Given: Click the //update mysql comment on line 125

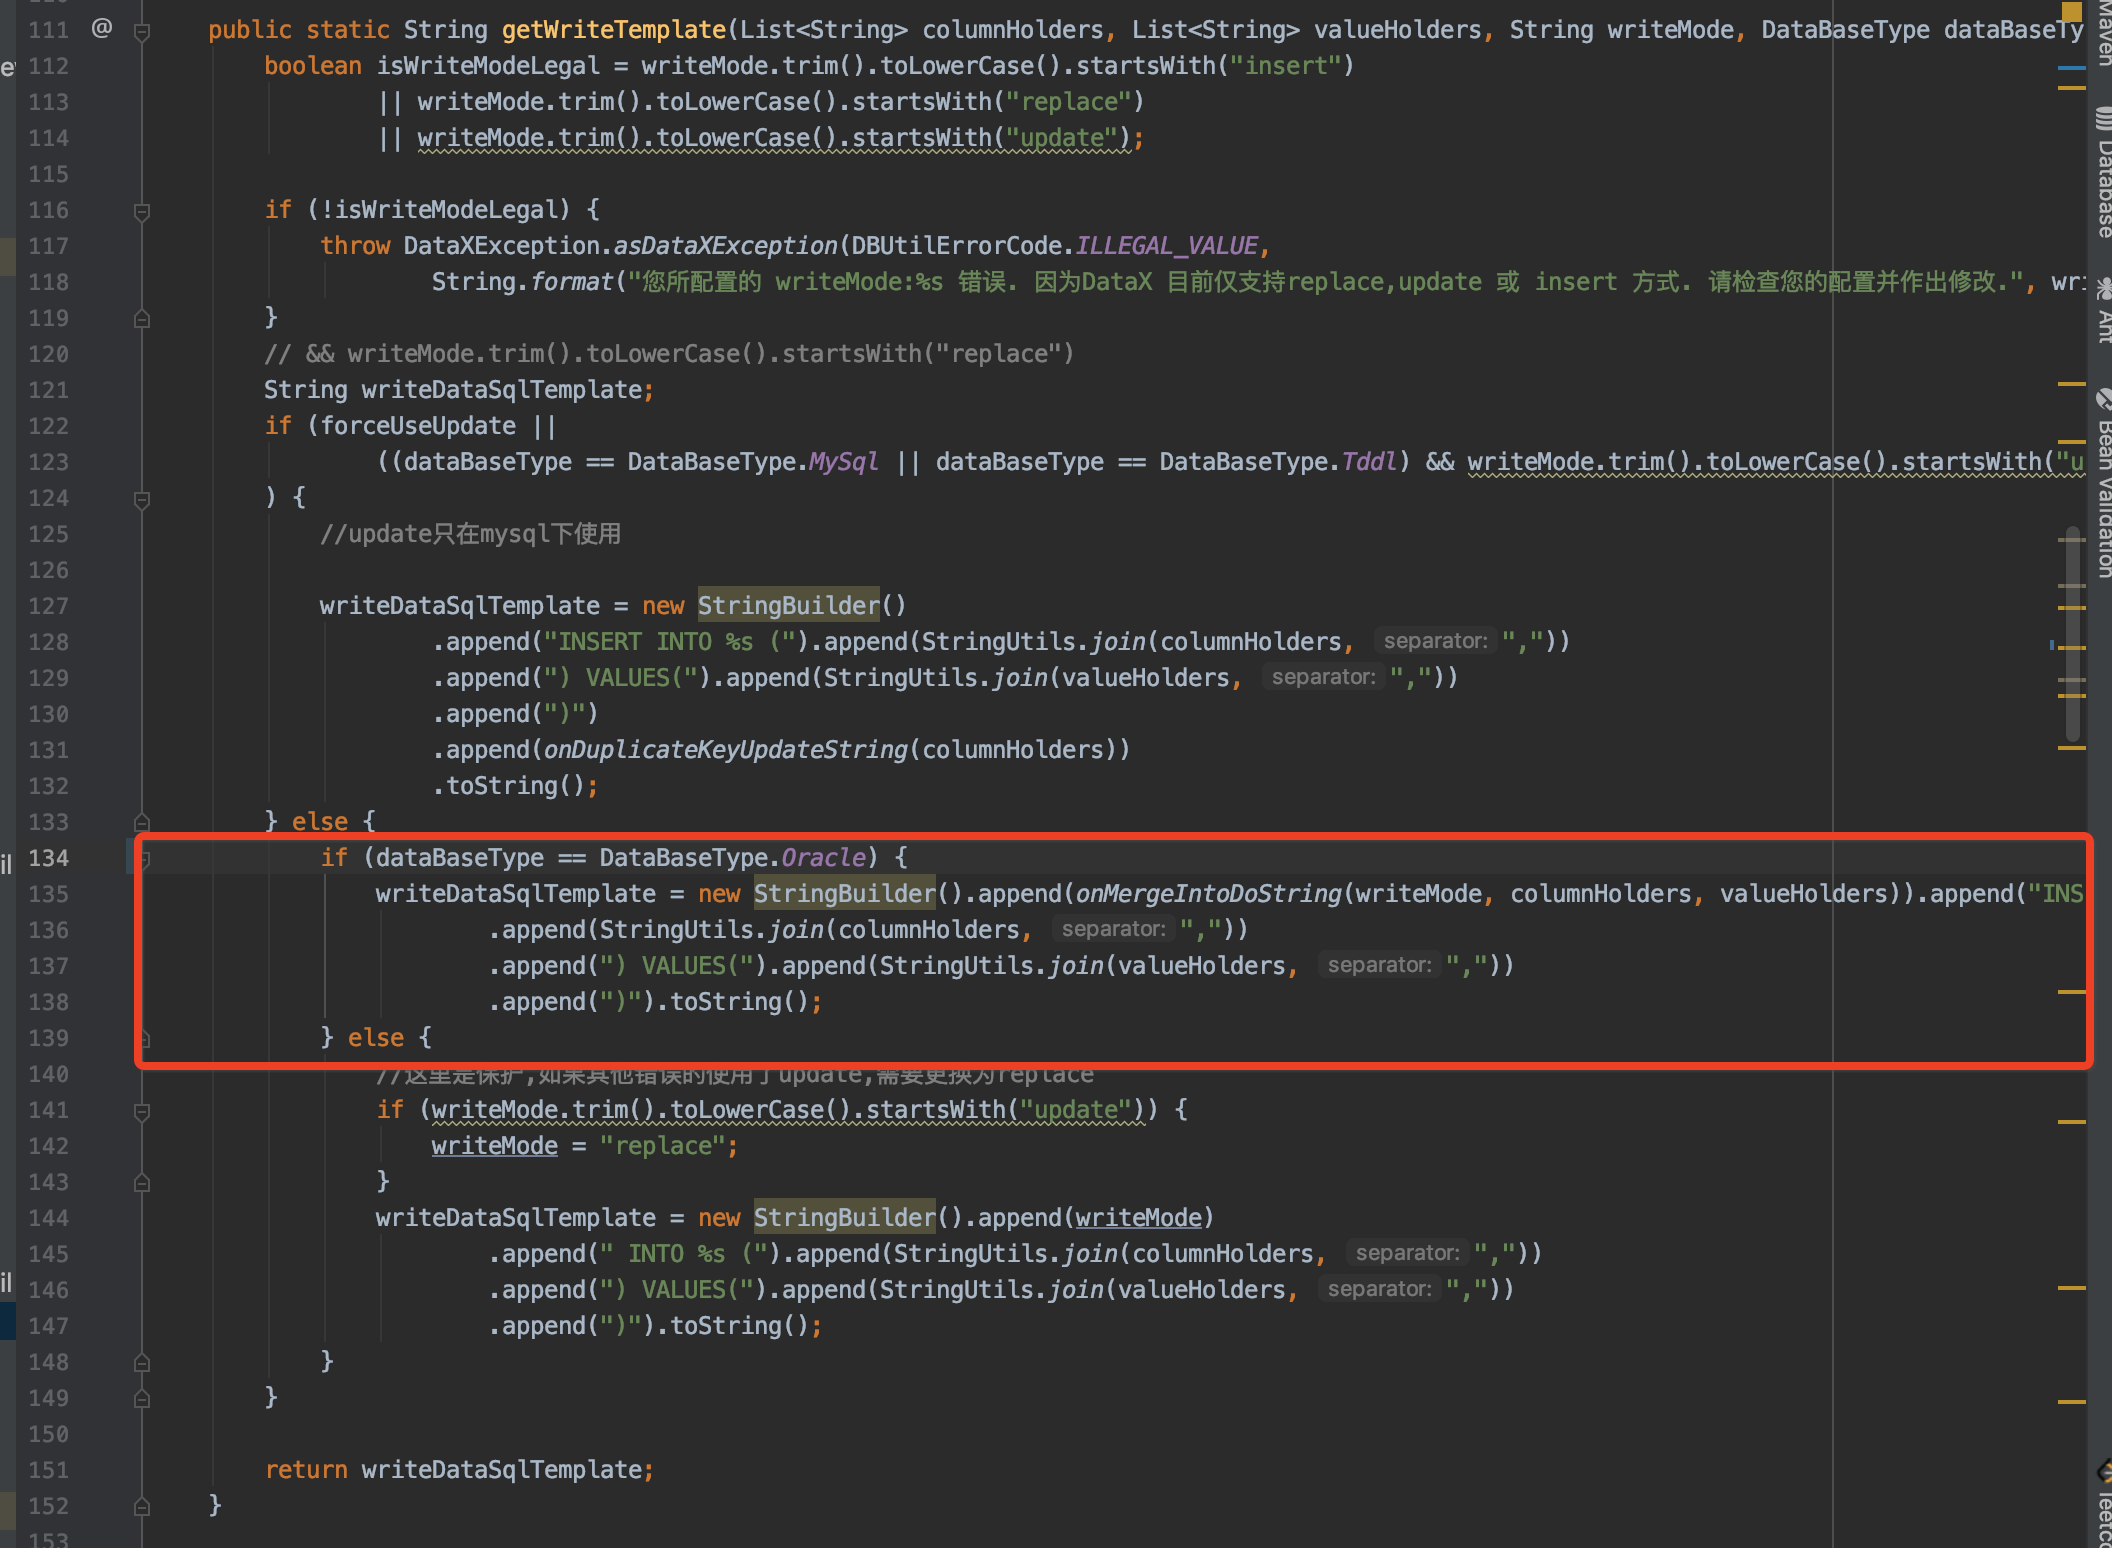Looking at the screenshot, I should (x=470, y=534).
